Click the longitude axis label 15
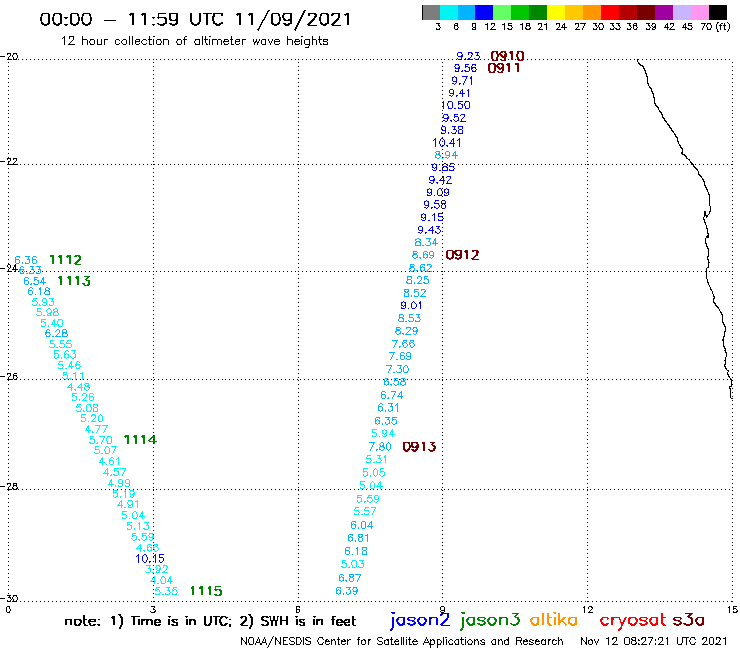This screenshot has width=740, height=650. [x=732, y=610]
